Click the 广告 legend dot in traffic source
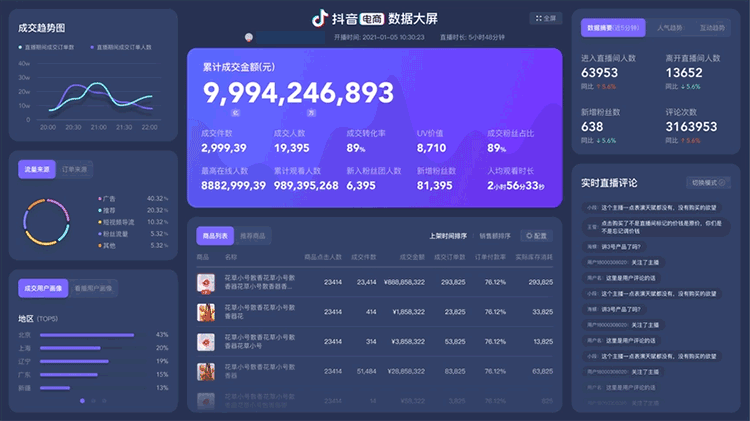The image size is (750, 421). pyautogui.click(x=100, y=198)
